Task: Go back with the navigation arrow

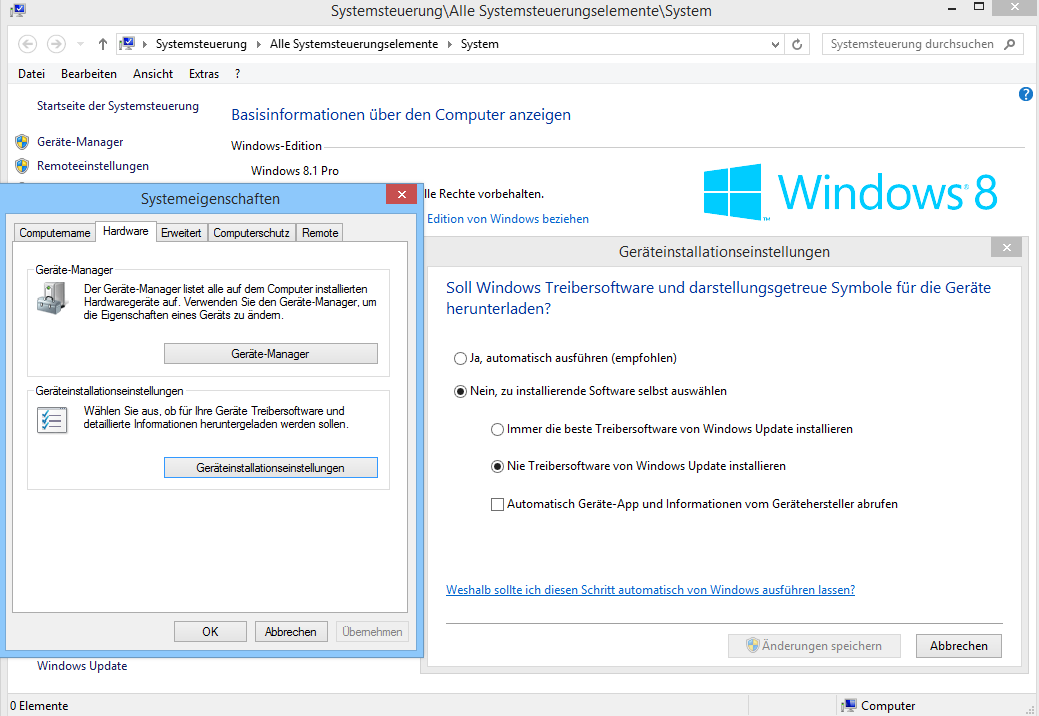Action: click(27, 44)
